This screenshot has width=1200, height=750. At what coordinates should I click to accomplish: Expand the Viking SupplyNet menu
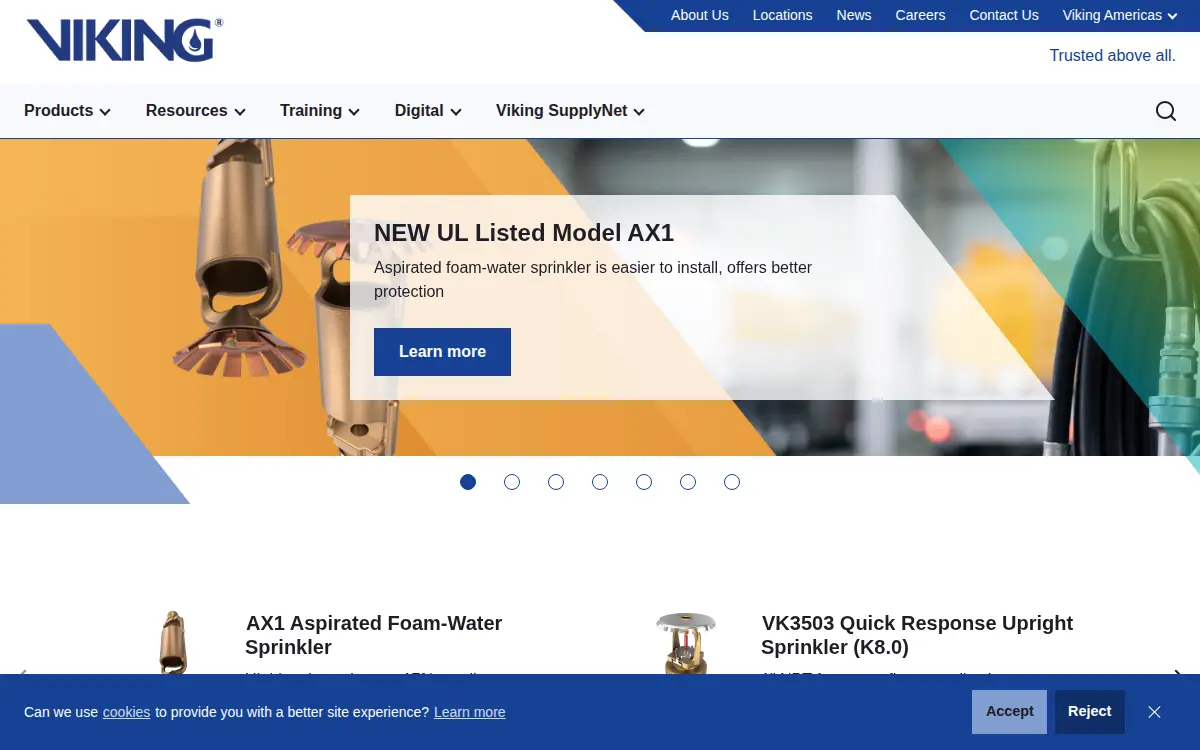click(570, 111)
